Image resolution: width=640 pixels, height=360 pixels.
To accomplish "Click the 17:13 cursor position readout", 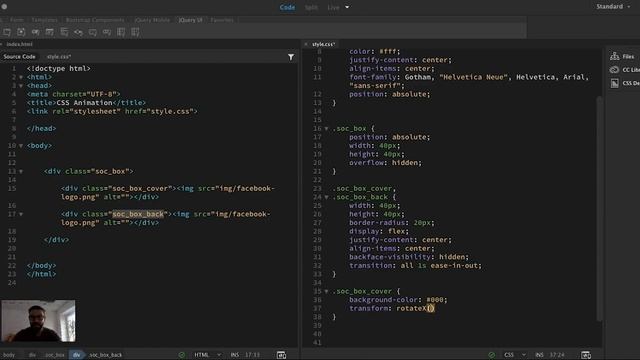I will point(252,355).
